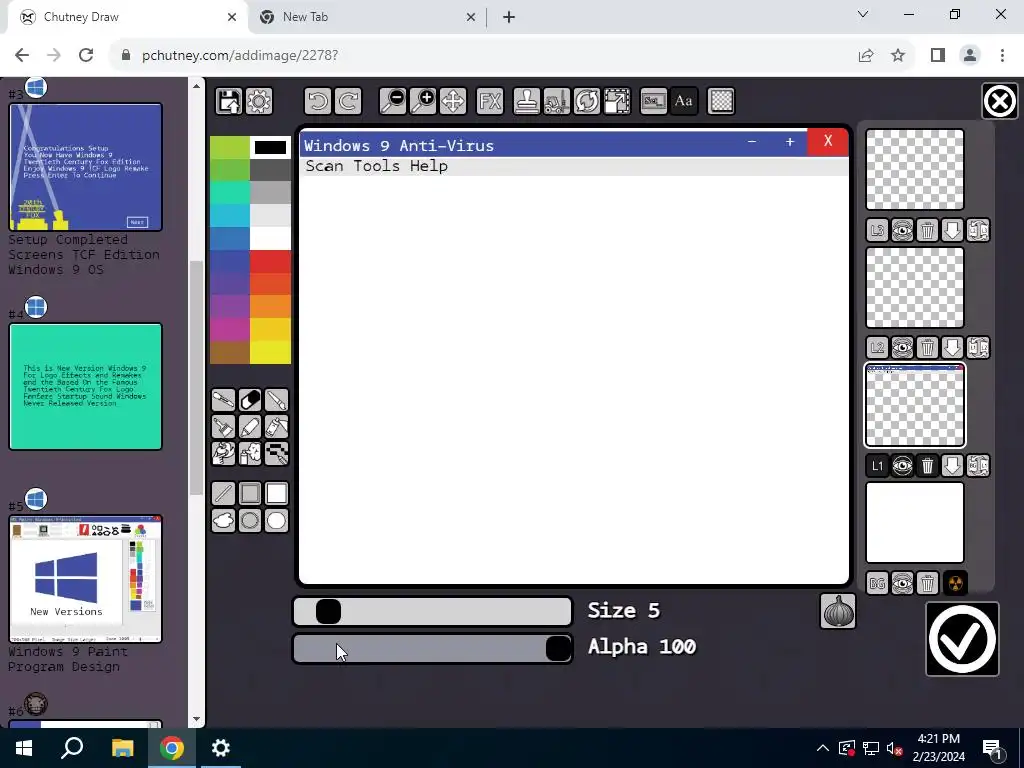Image resolution: width=1024 pixels, height=768 pixels.
Task: Select the BG layer label button
Action: [878, 583]
